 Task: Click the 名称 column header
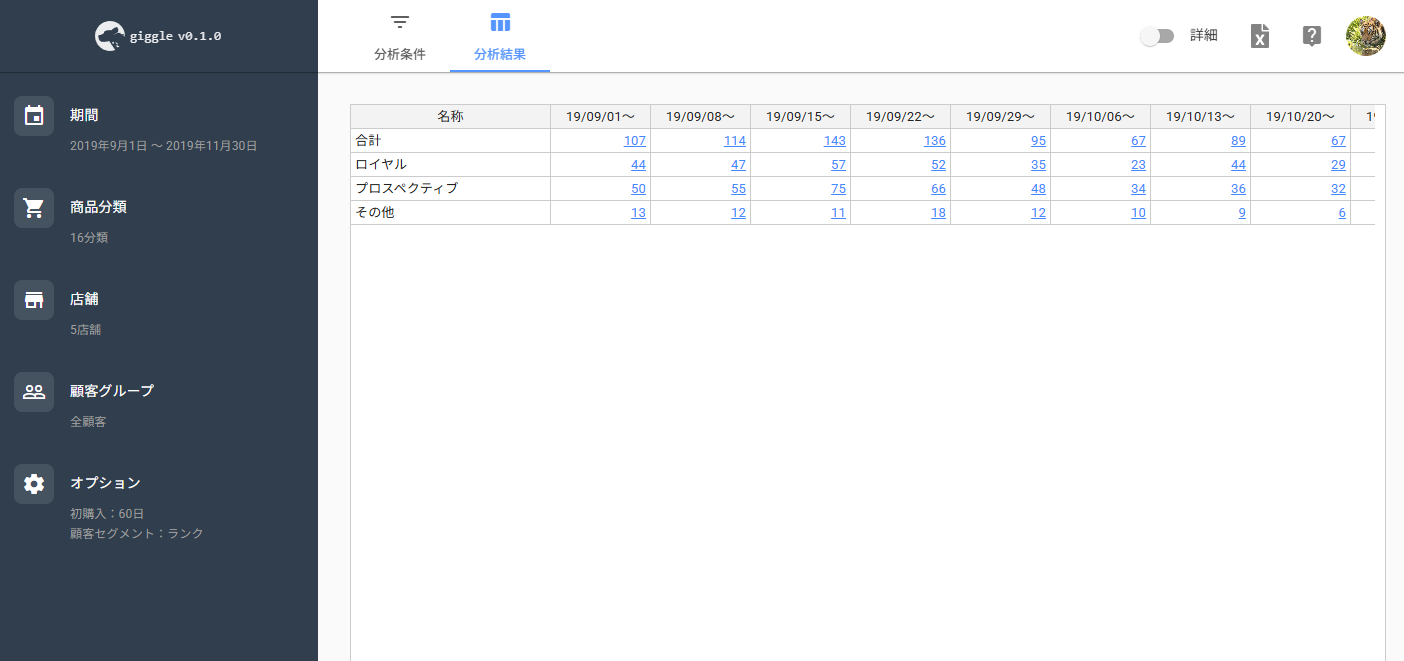pyautogui.click(x=450, y=117)
